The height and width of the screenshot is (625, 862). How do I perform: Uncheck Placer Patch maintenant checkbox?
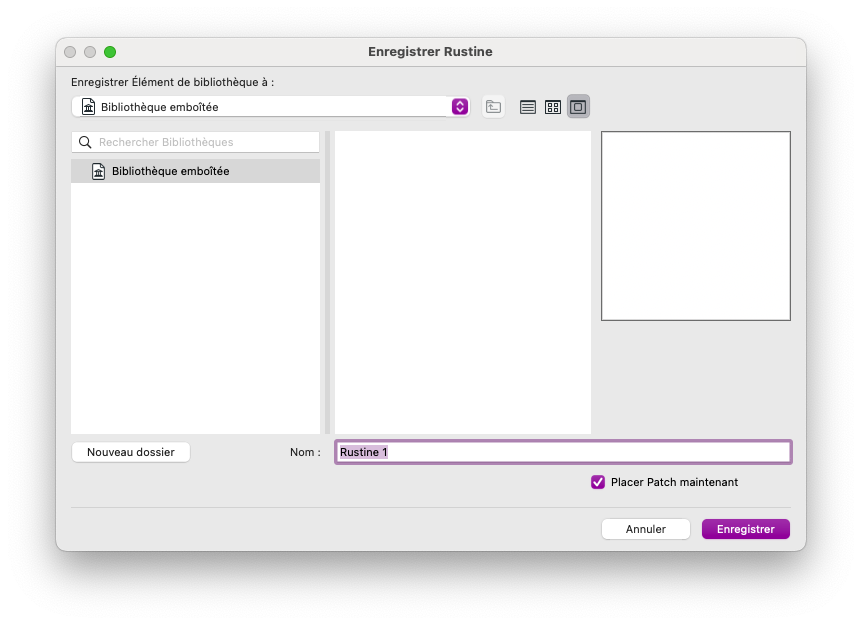(x=598, y=482)
